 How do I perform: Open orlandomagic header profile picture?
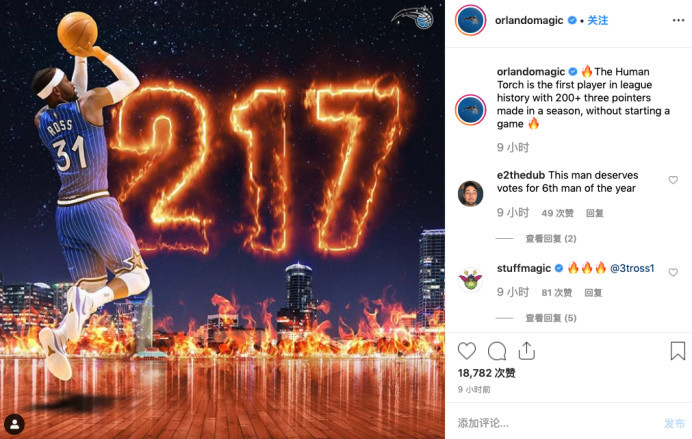(x=470, y=20)
